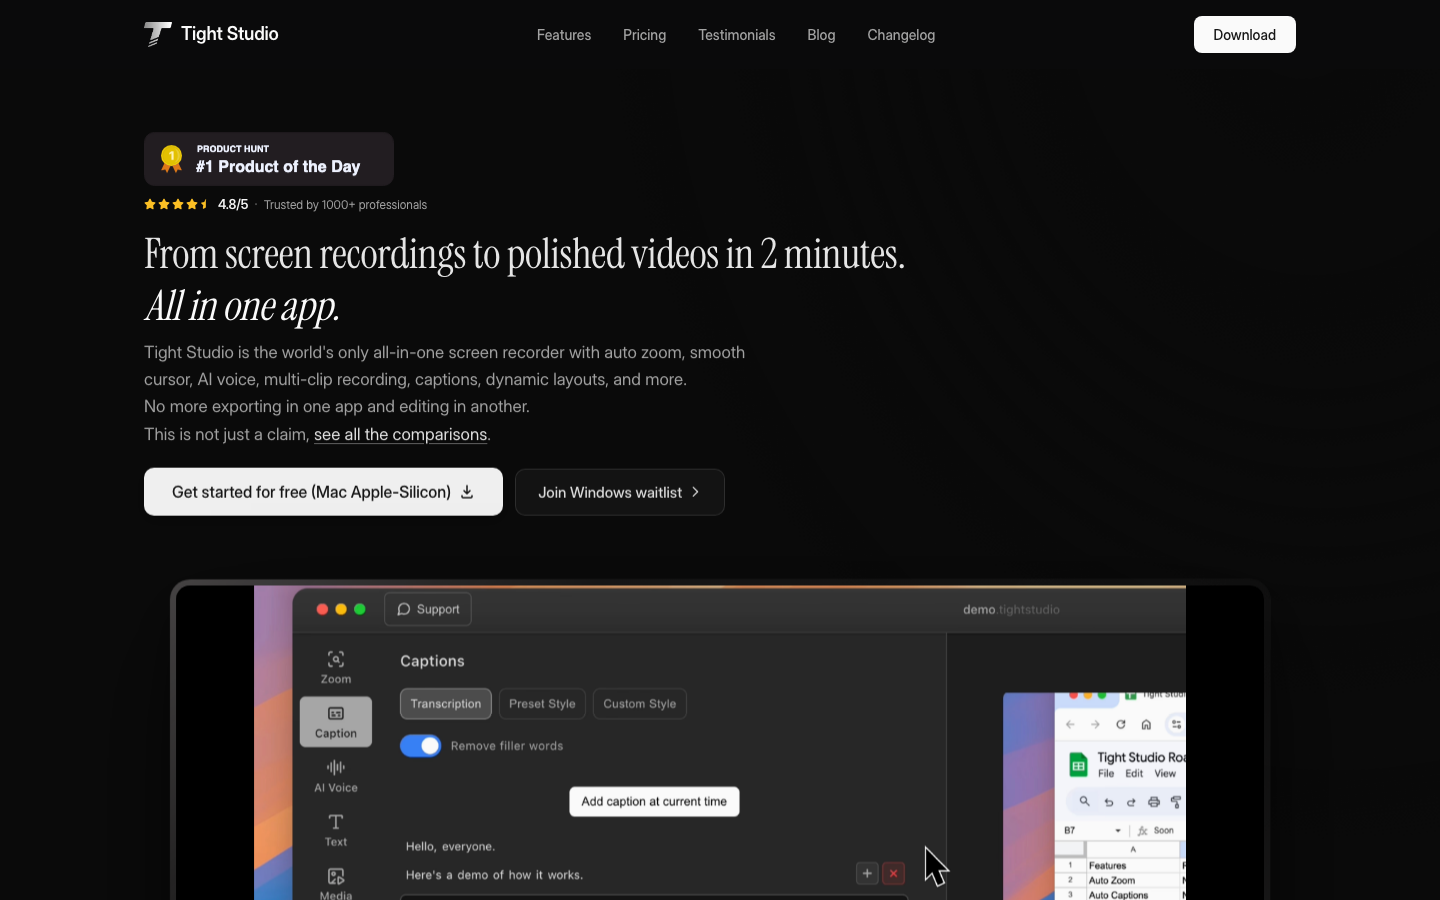Image resolution: width=1440 pixels, height=900 pixels.
Task: Click redo icon in Sheets toolbar
Action: pyautogui.click(x=1131, y=802)
